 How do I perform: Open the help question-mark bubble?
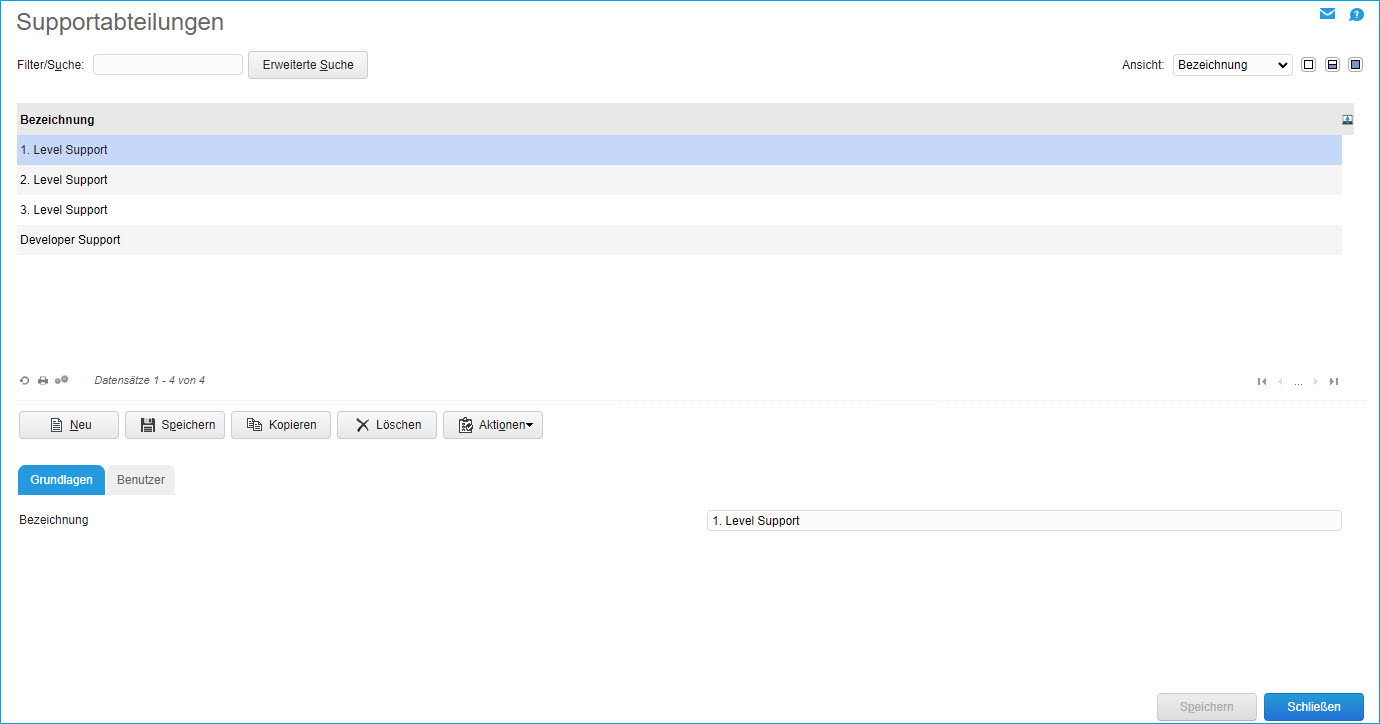click(x=1356, y=15)
